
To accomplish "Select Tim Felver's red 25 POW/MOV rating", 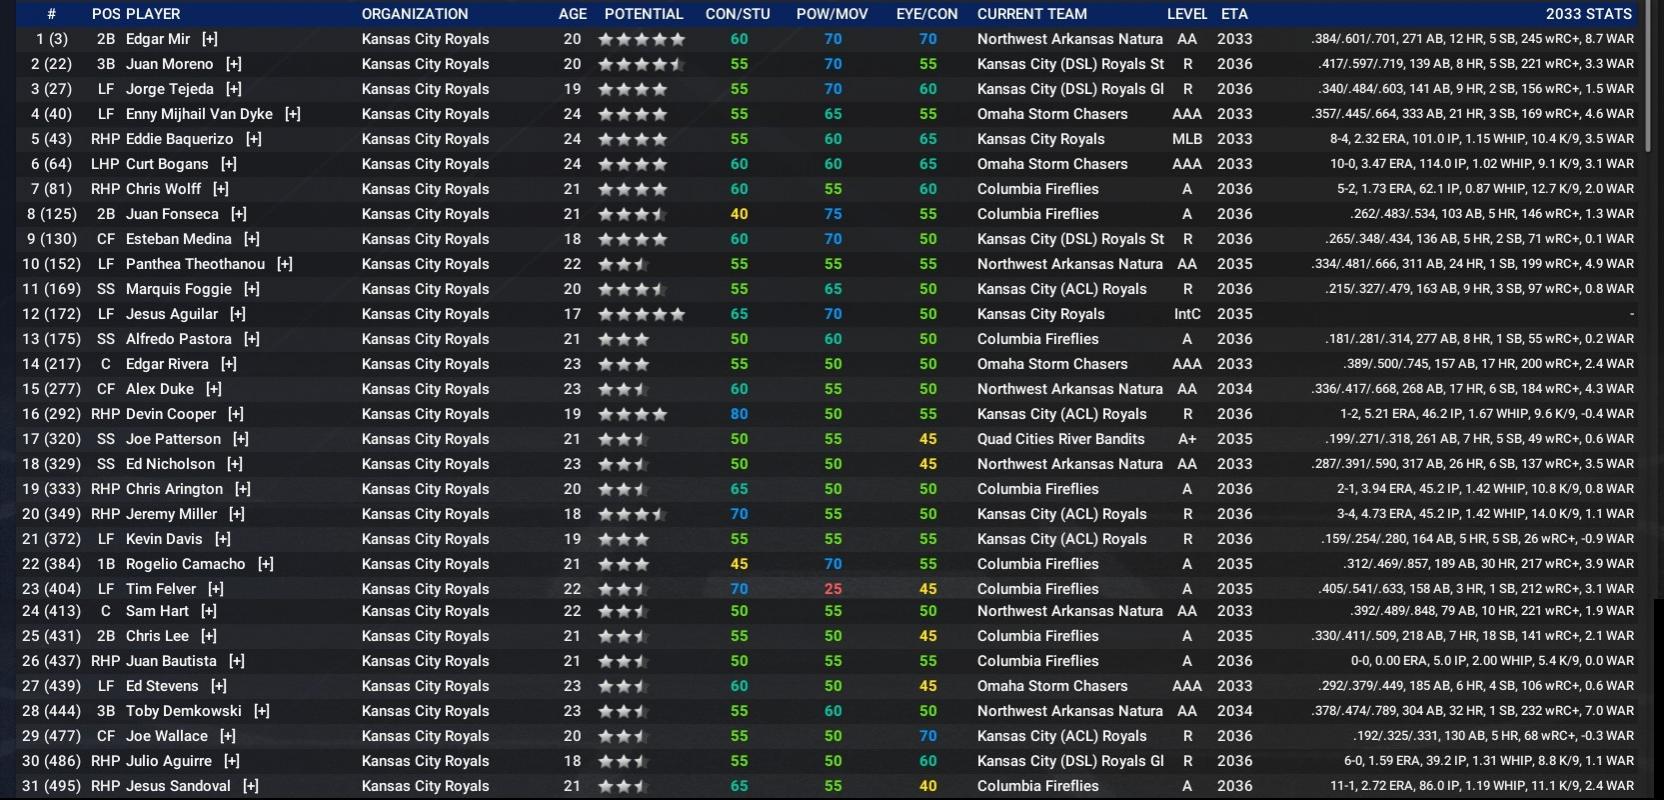I will [x=833, y=589].
